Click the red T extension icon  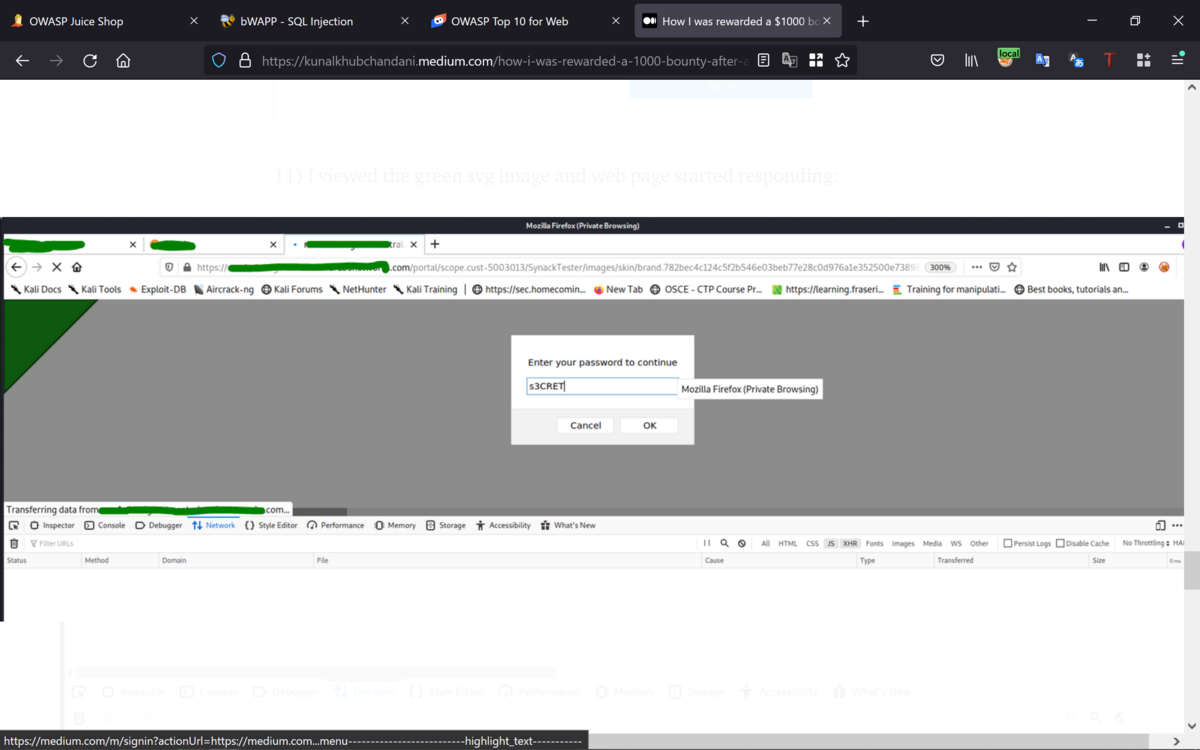[x=1109, y=61]
